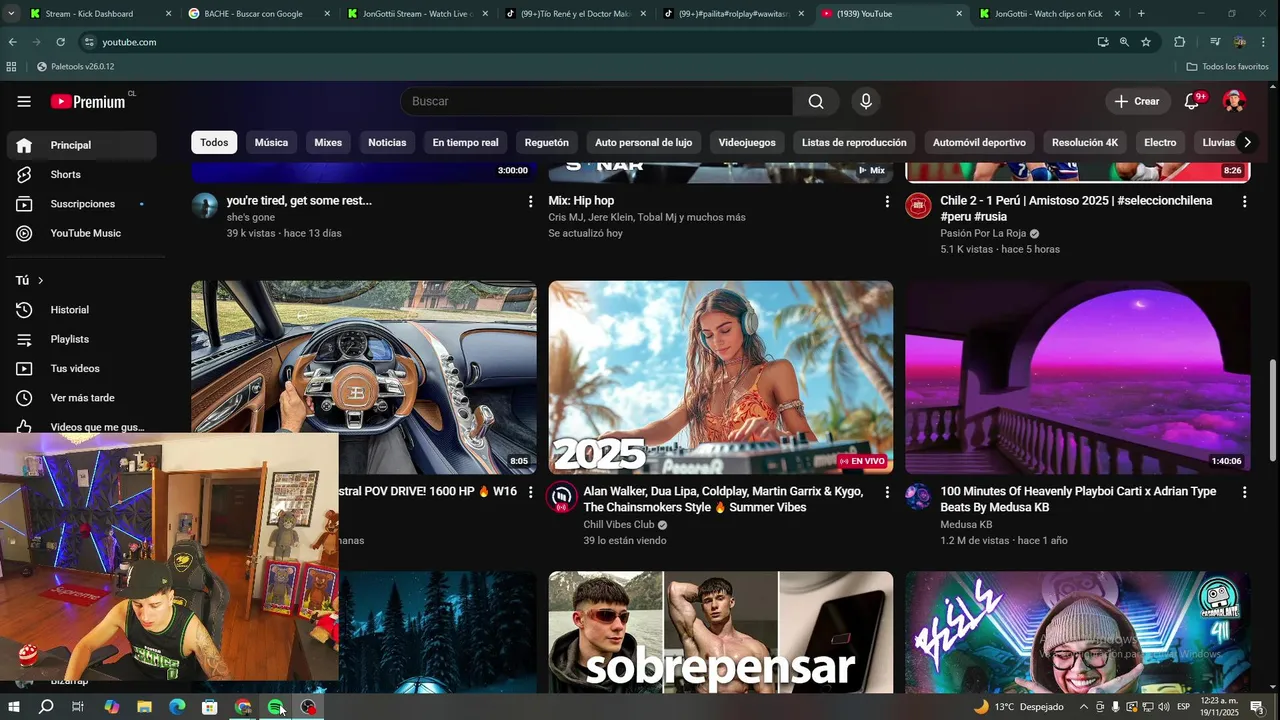Open the purple balcony thumbnail video
The image size is (1280, 720).
pyautogui.click(x=1078, y=378)
